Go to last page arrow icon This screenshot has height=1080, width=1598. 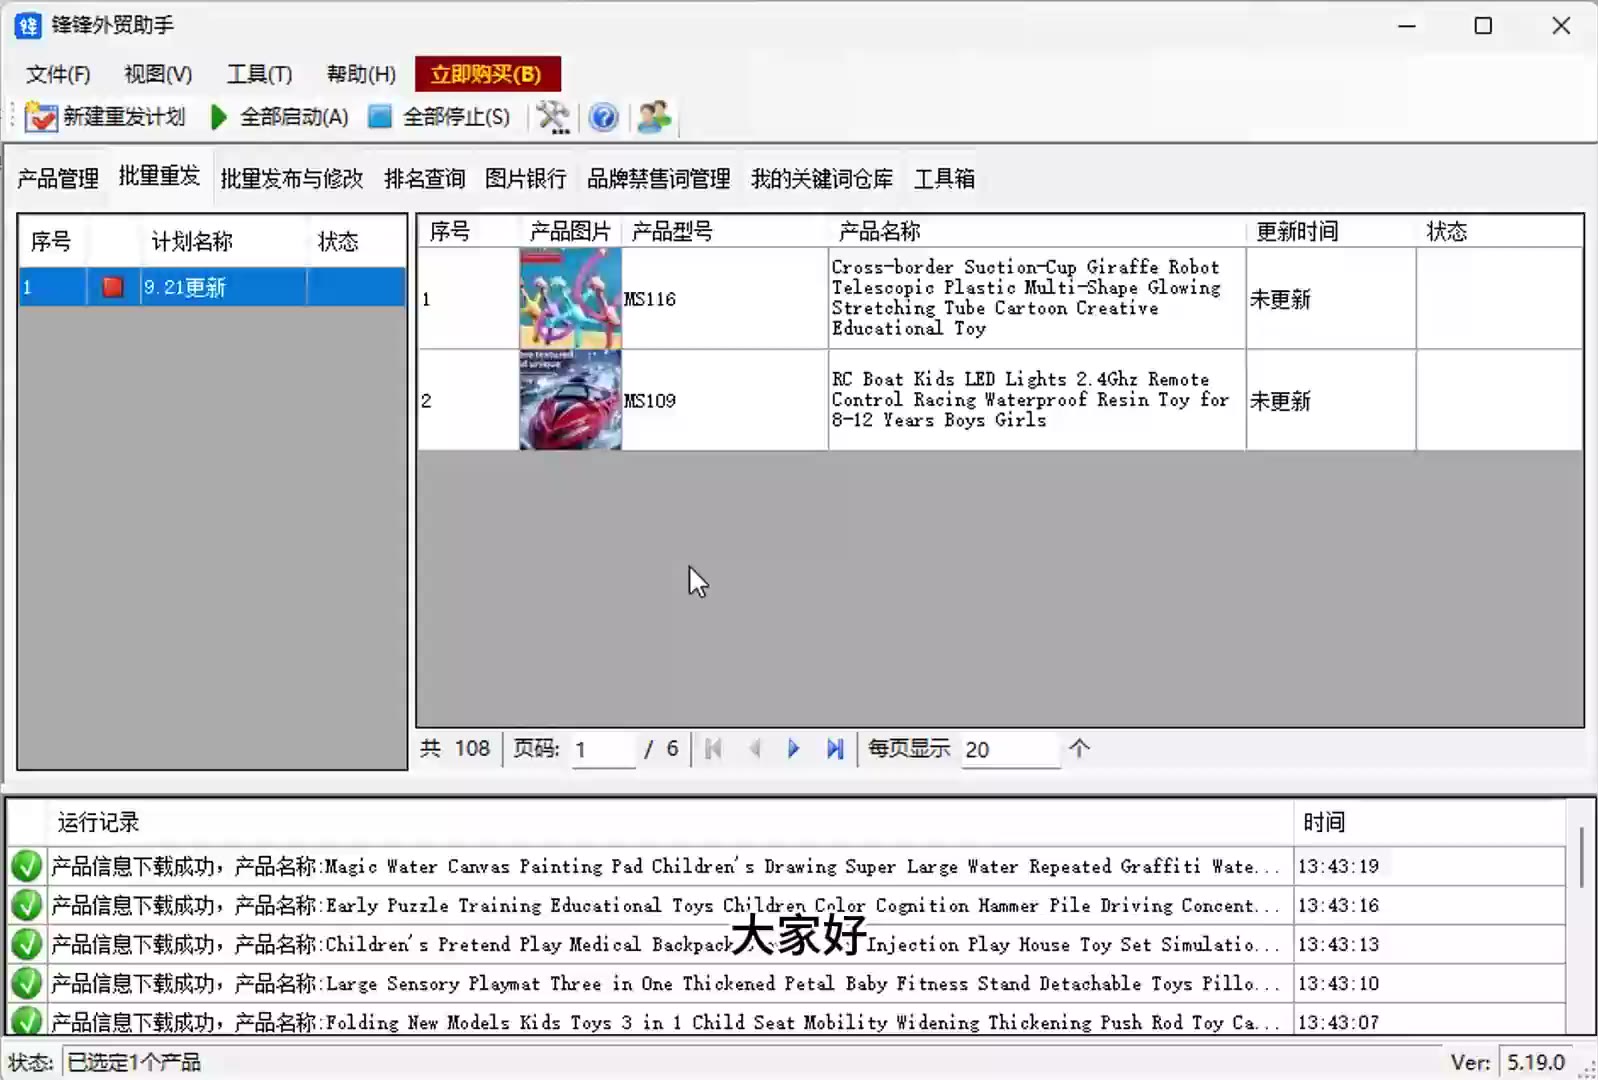click(x=835, y=748)
